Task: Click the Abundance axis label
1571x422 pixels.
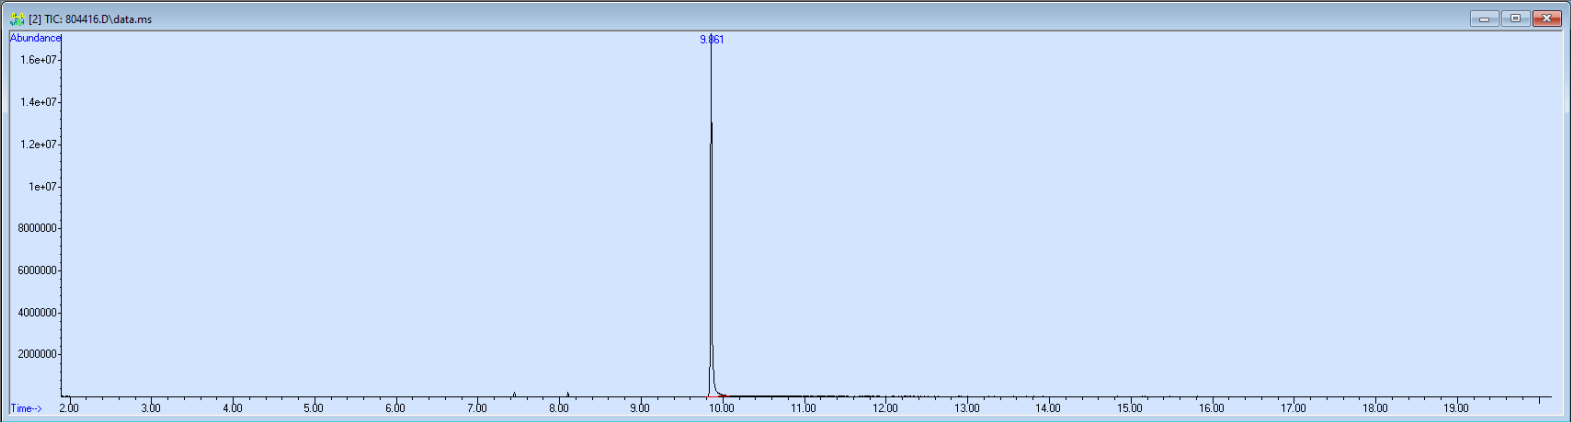Action: tap(35, 38)
